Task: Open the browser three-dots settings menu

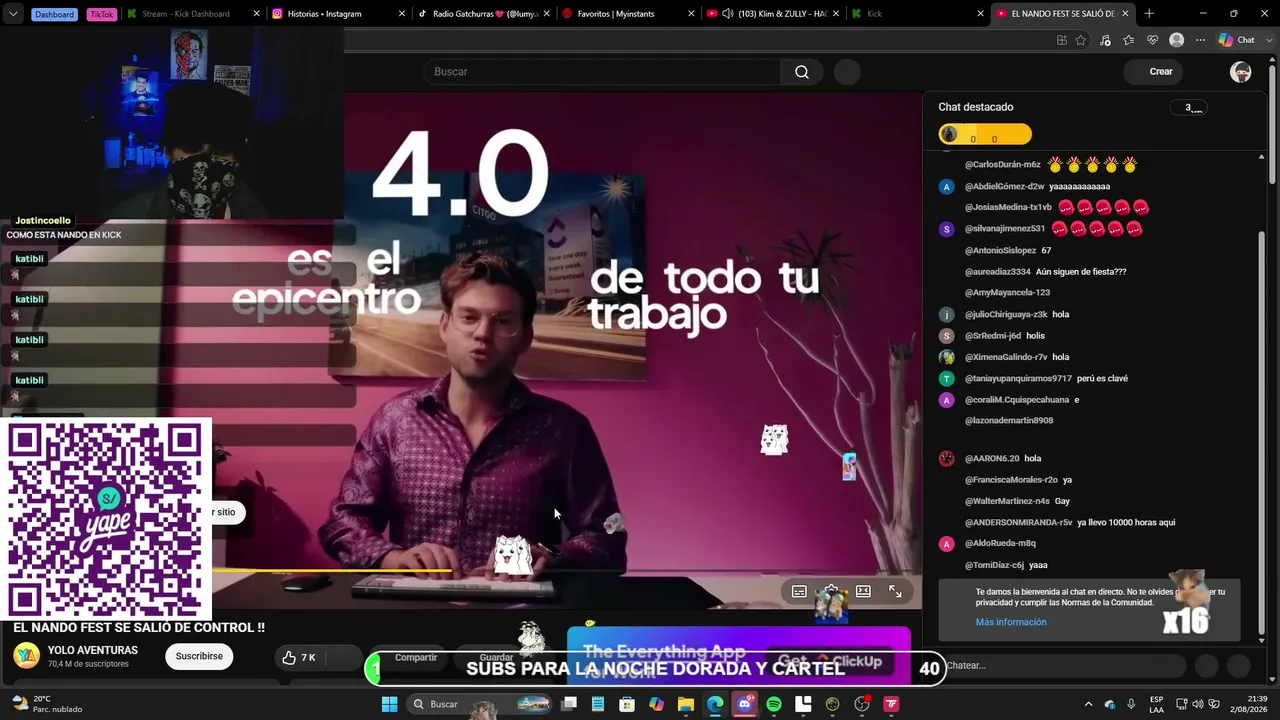Action: (1201, 40)
